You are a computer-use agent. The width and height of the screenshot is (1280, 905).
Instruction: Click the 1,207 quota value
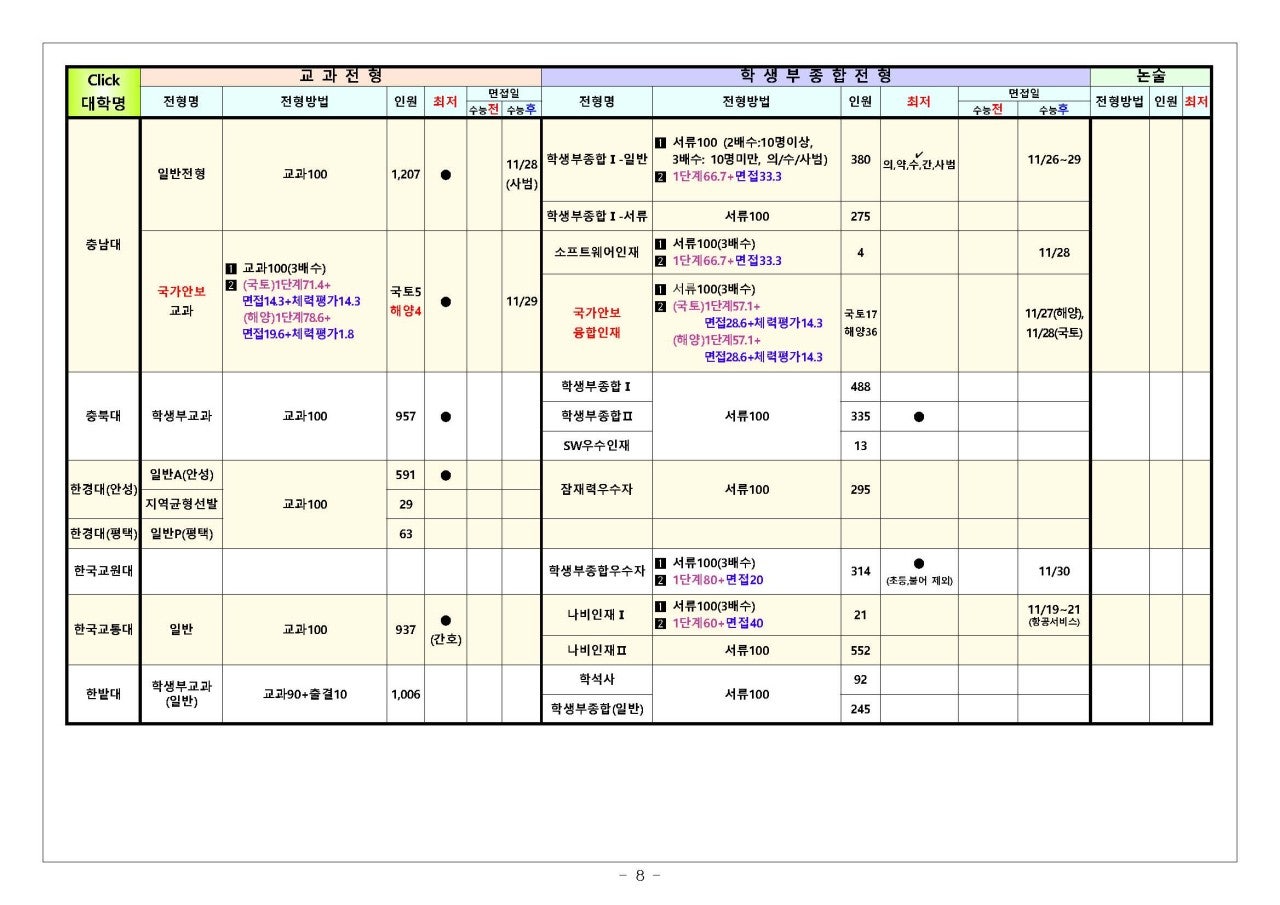pos(405,174)
